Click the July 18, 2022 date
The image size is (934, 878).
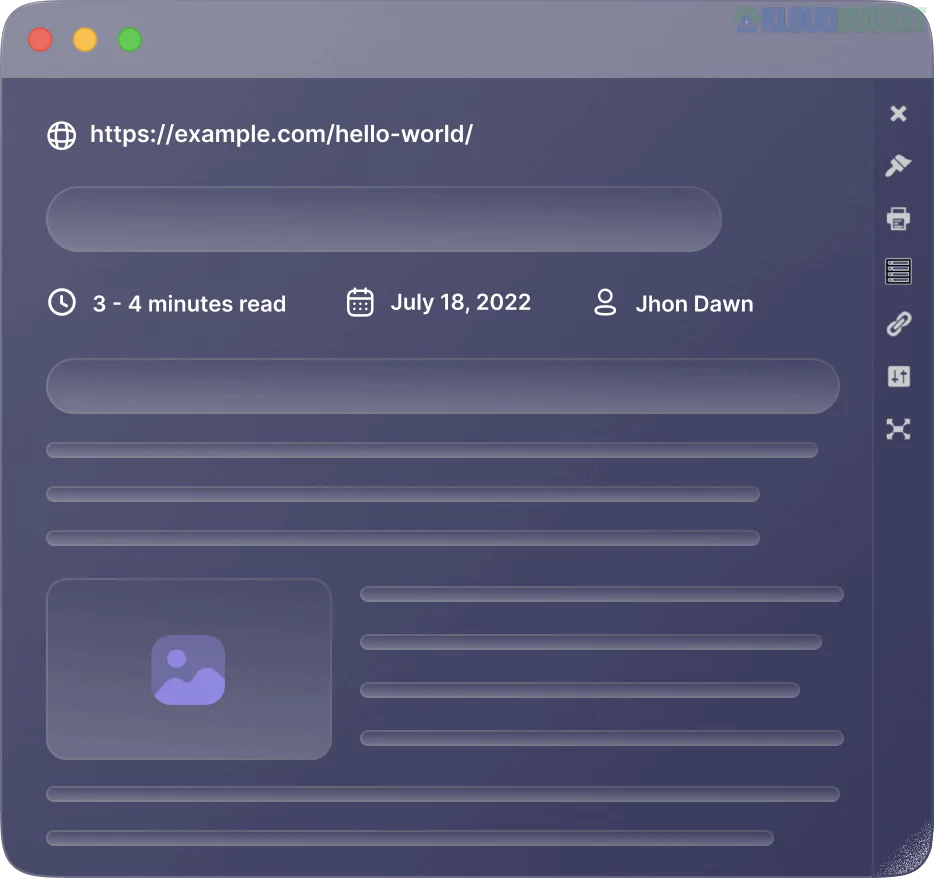click(x=461, y=302)
